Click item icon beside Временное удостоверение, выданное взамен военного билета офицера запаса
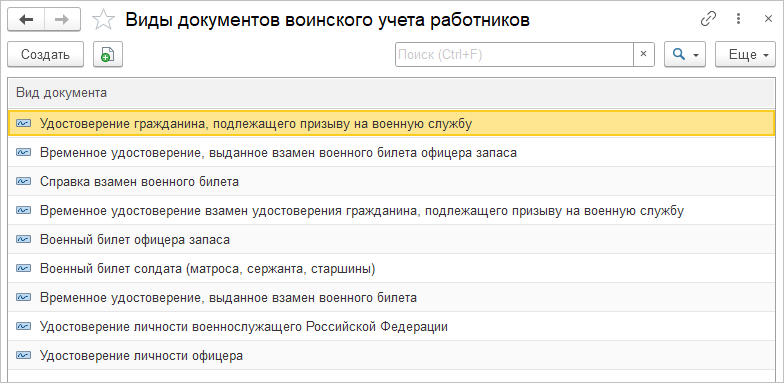Viewport: 784px width, 383px height. [23, 152]
